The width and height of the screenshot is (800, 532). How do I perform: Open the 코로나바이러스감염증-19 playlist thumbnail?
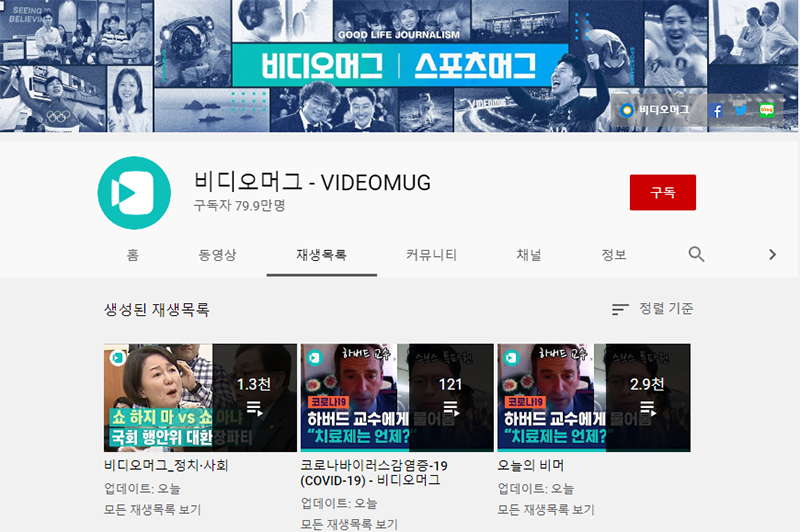397,398
